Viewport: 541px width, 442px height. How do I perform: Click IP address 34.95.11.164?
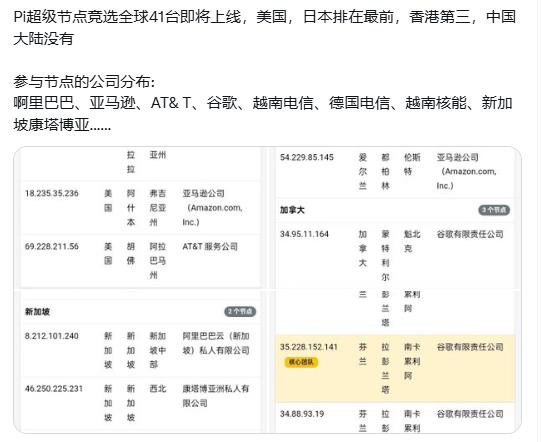304,234
